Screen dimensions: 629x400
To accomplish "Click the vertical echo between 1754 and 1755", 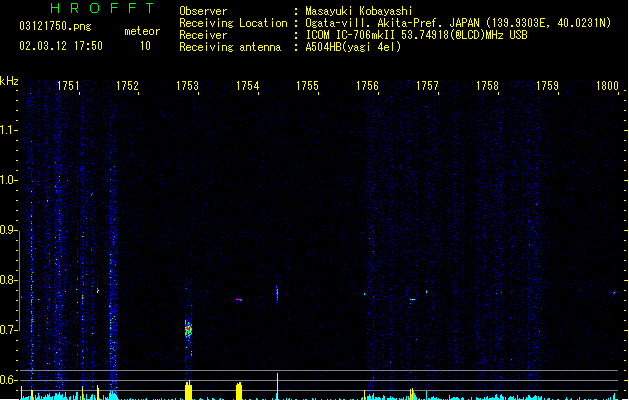I will click(x=277, y=295).
